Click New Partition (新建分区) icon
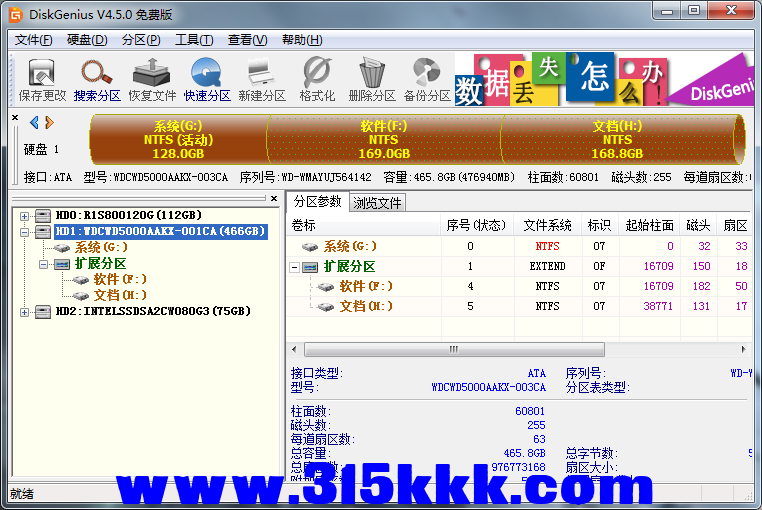The width and height of the screenshot is (762, 510). click(x=261, y=80)
